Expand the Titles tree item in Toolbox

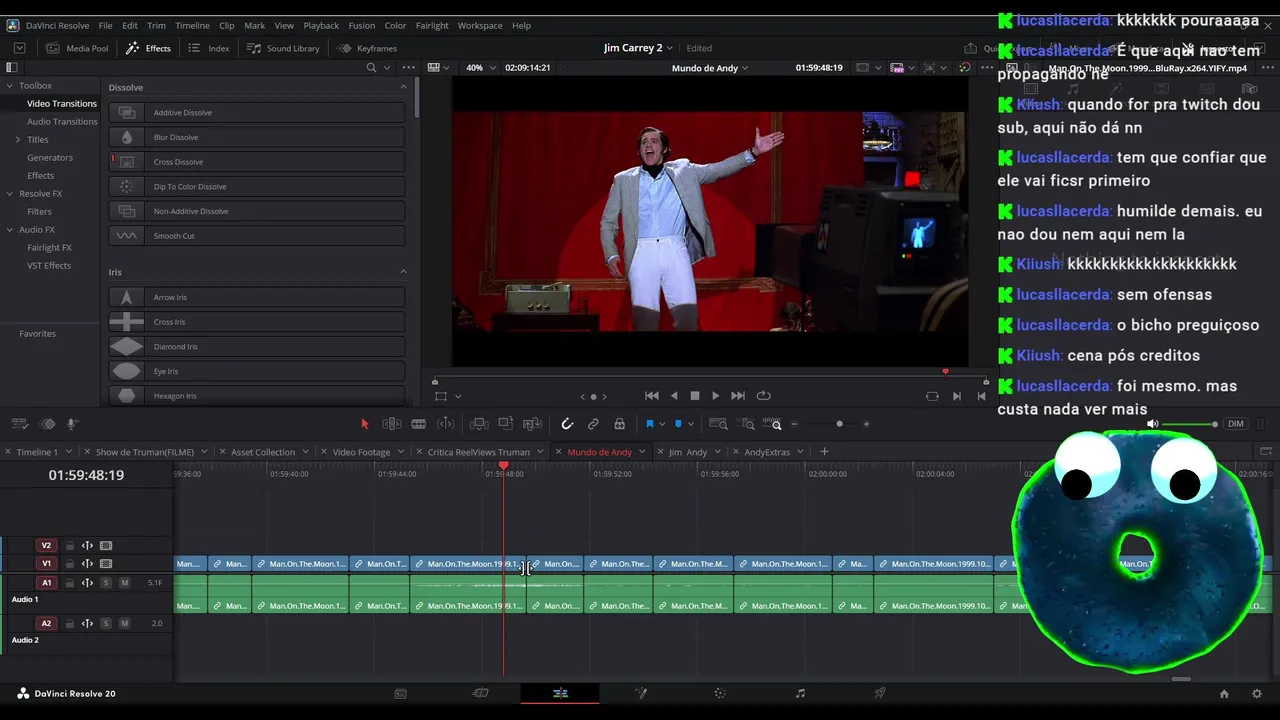coord(18,139)
